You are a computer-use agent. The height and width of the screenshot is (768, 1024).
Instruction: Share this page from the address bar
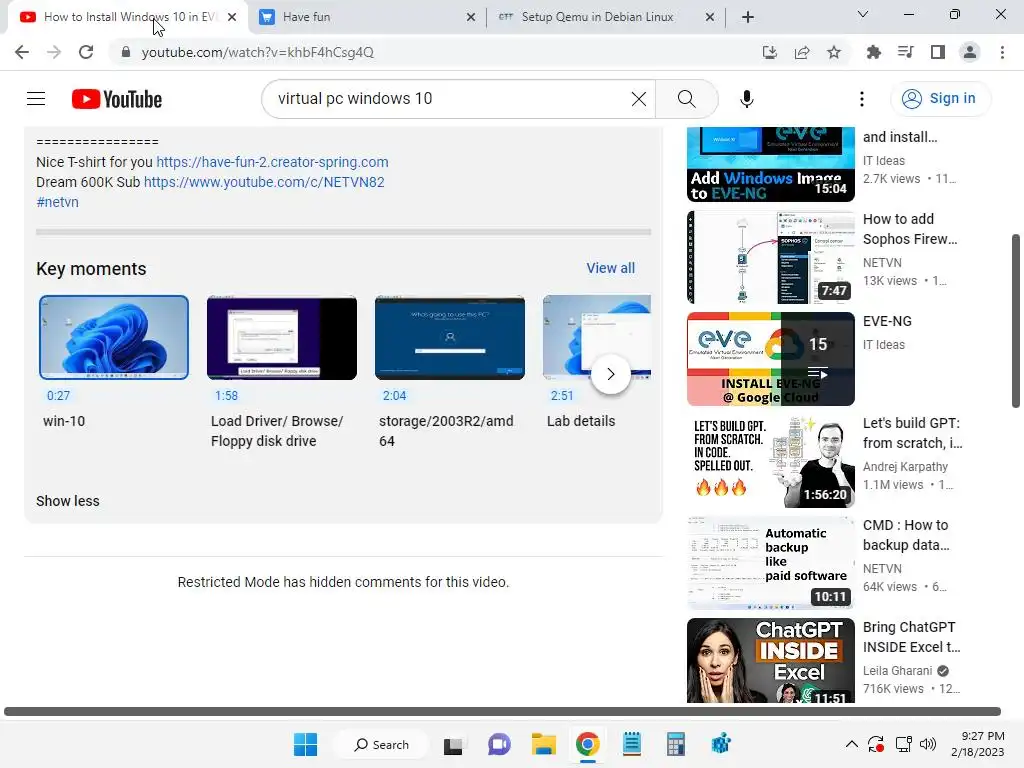pos(802,52)
